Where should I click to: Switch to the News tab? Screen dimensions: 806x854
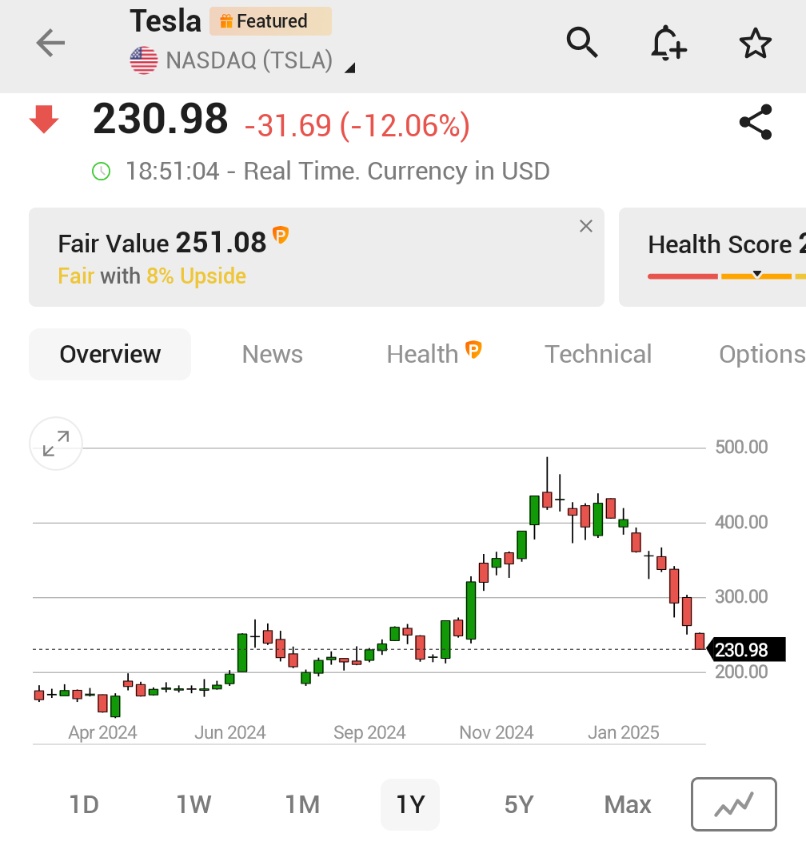(272, 354)
